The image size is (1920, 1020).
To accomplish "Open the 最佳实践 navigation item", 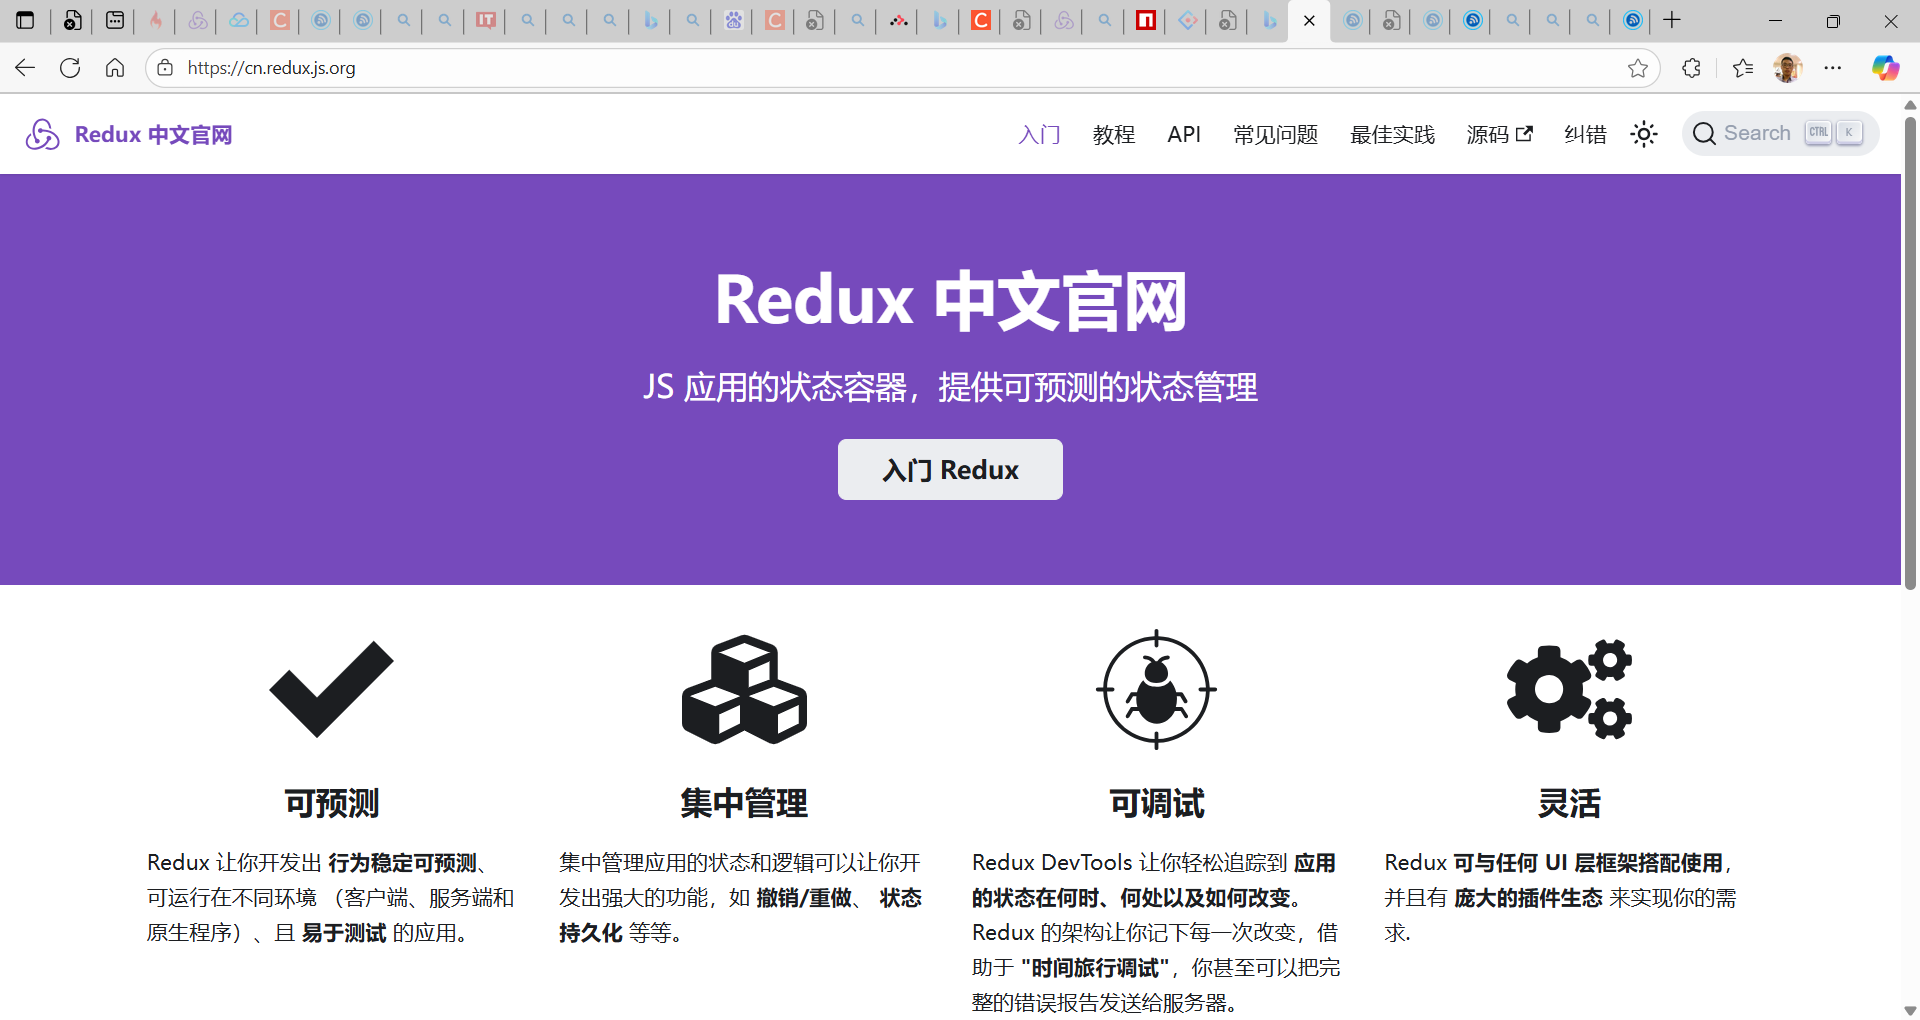I will [x=1392, y=134].
